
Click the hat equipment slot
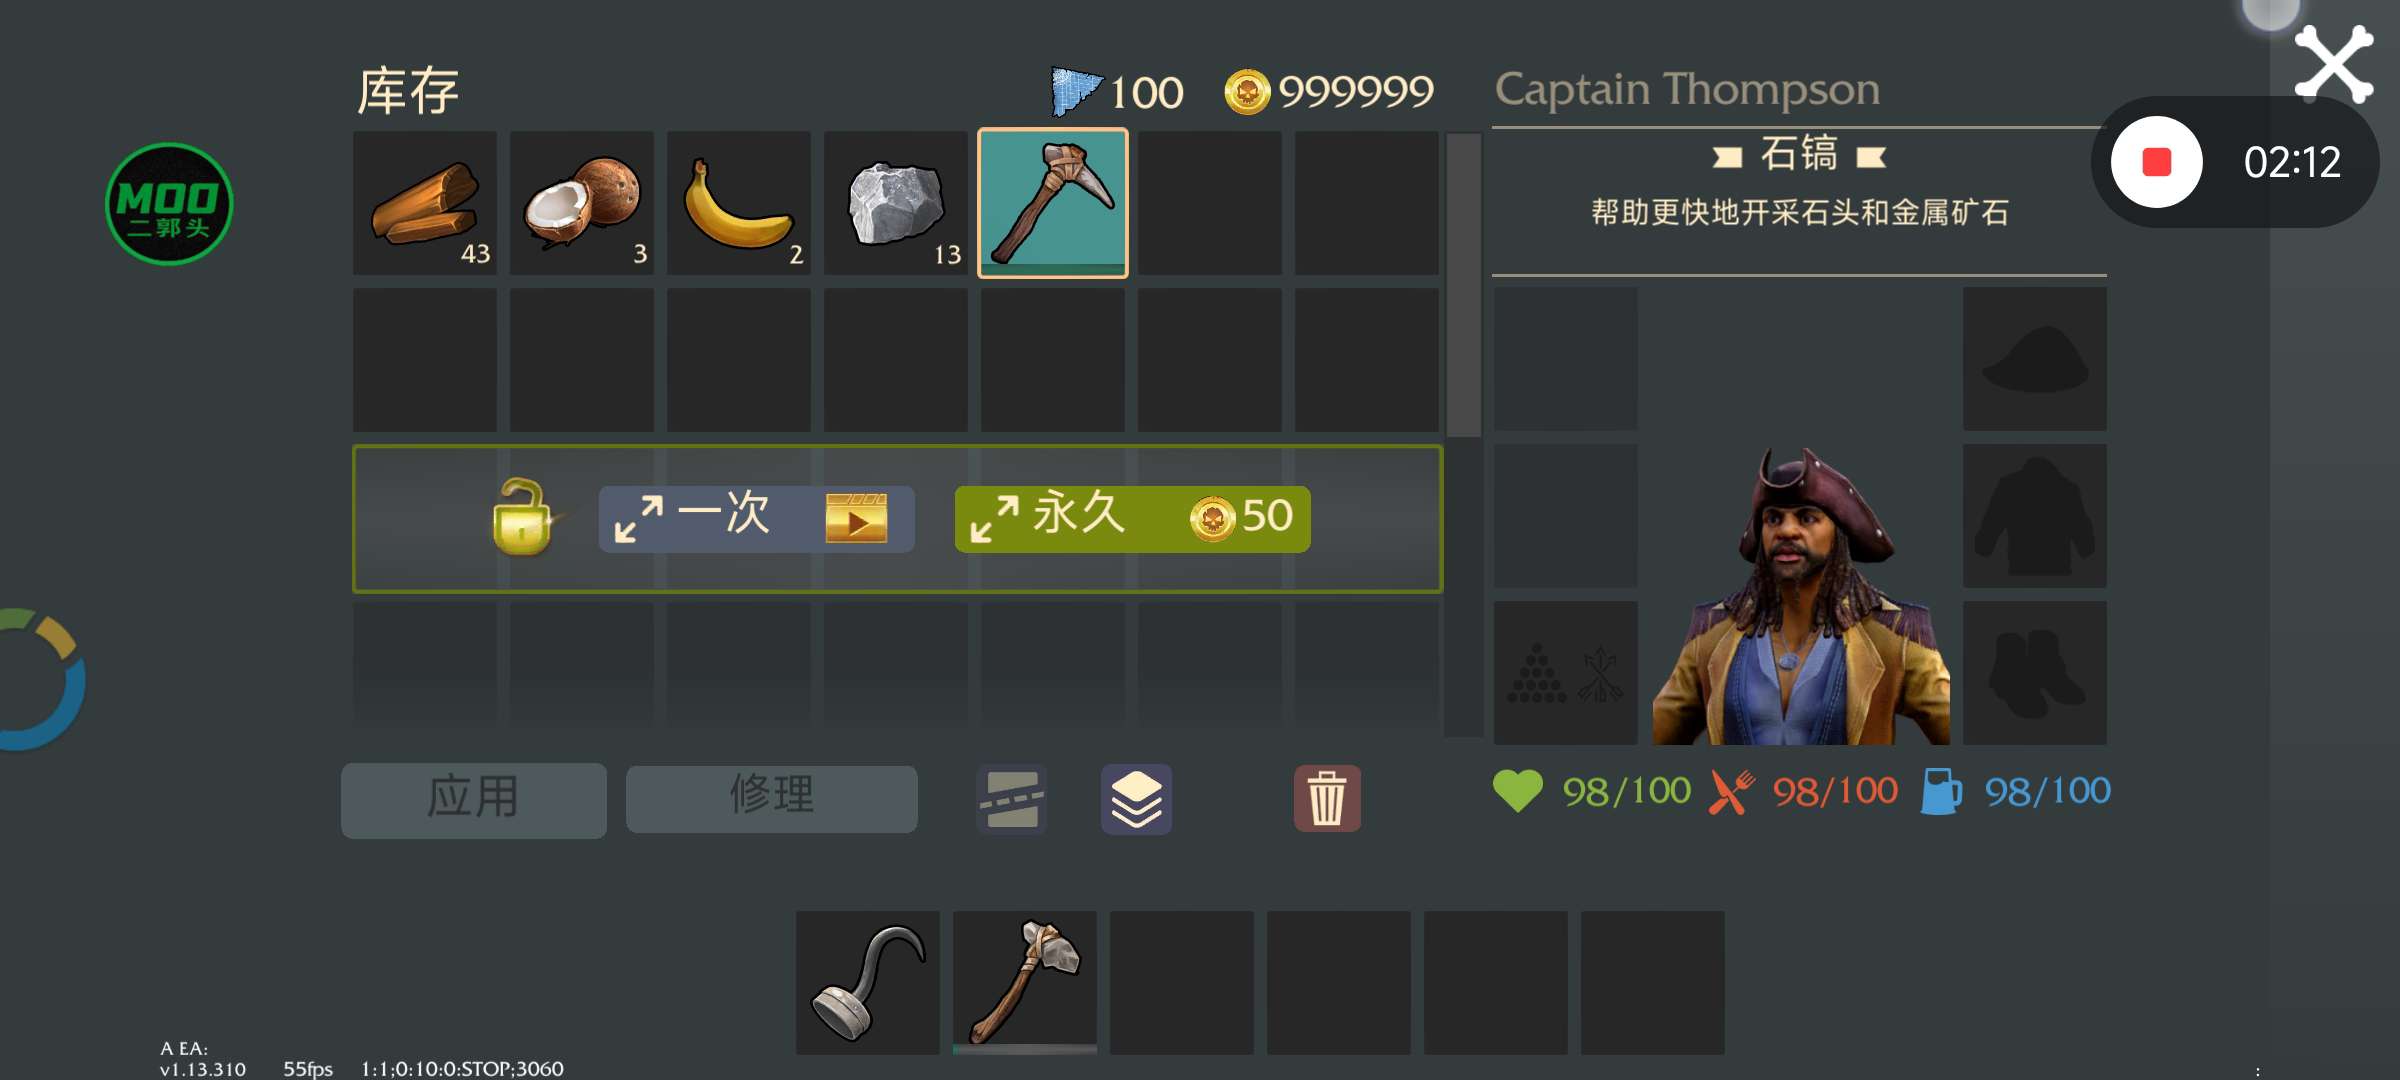coord(2035,359)
